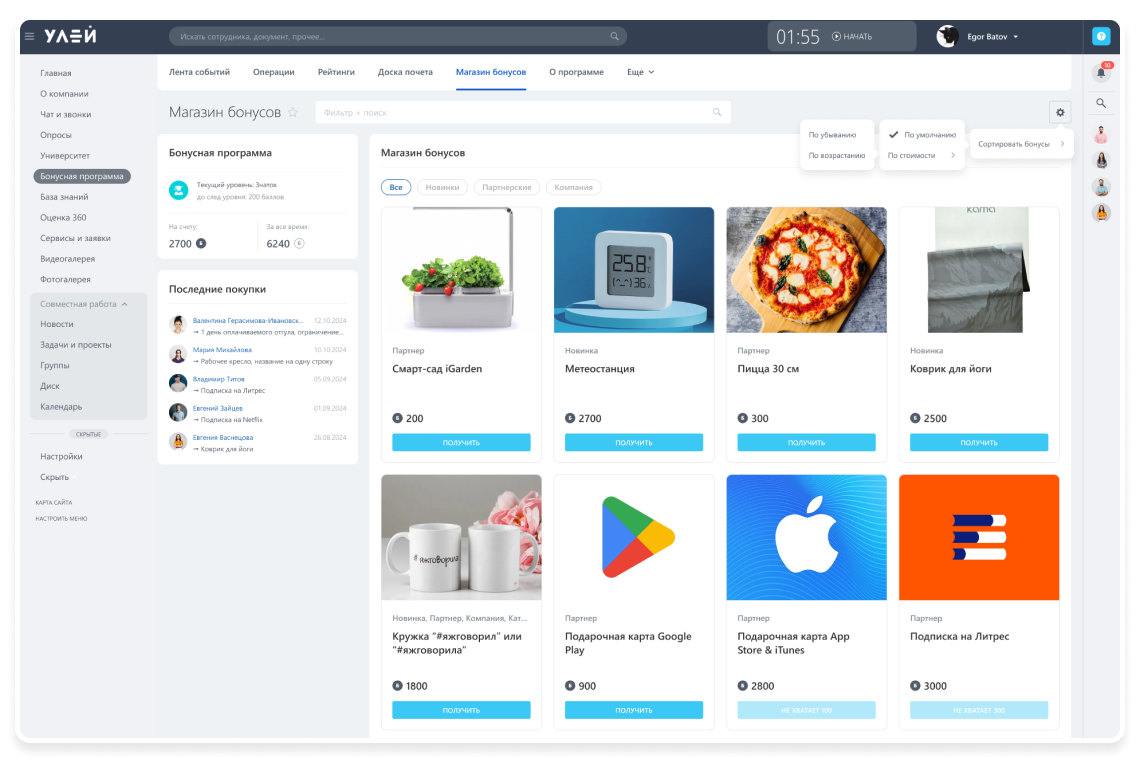Select По возрастанию sort order

[837, 156]
